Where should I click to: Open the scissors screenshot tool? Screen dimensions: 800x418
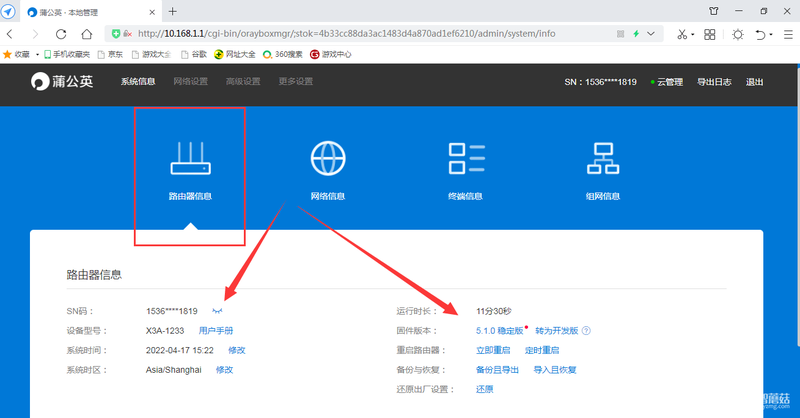(682, 34)
